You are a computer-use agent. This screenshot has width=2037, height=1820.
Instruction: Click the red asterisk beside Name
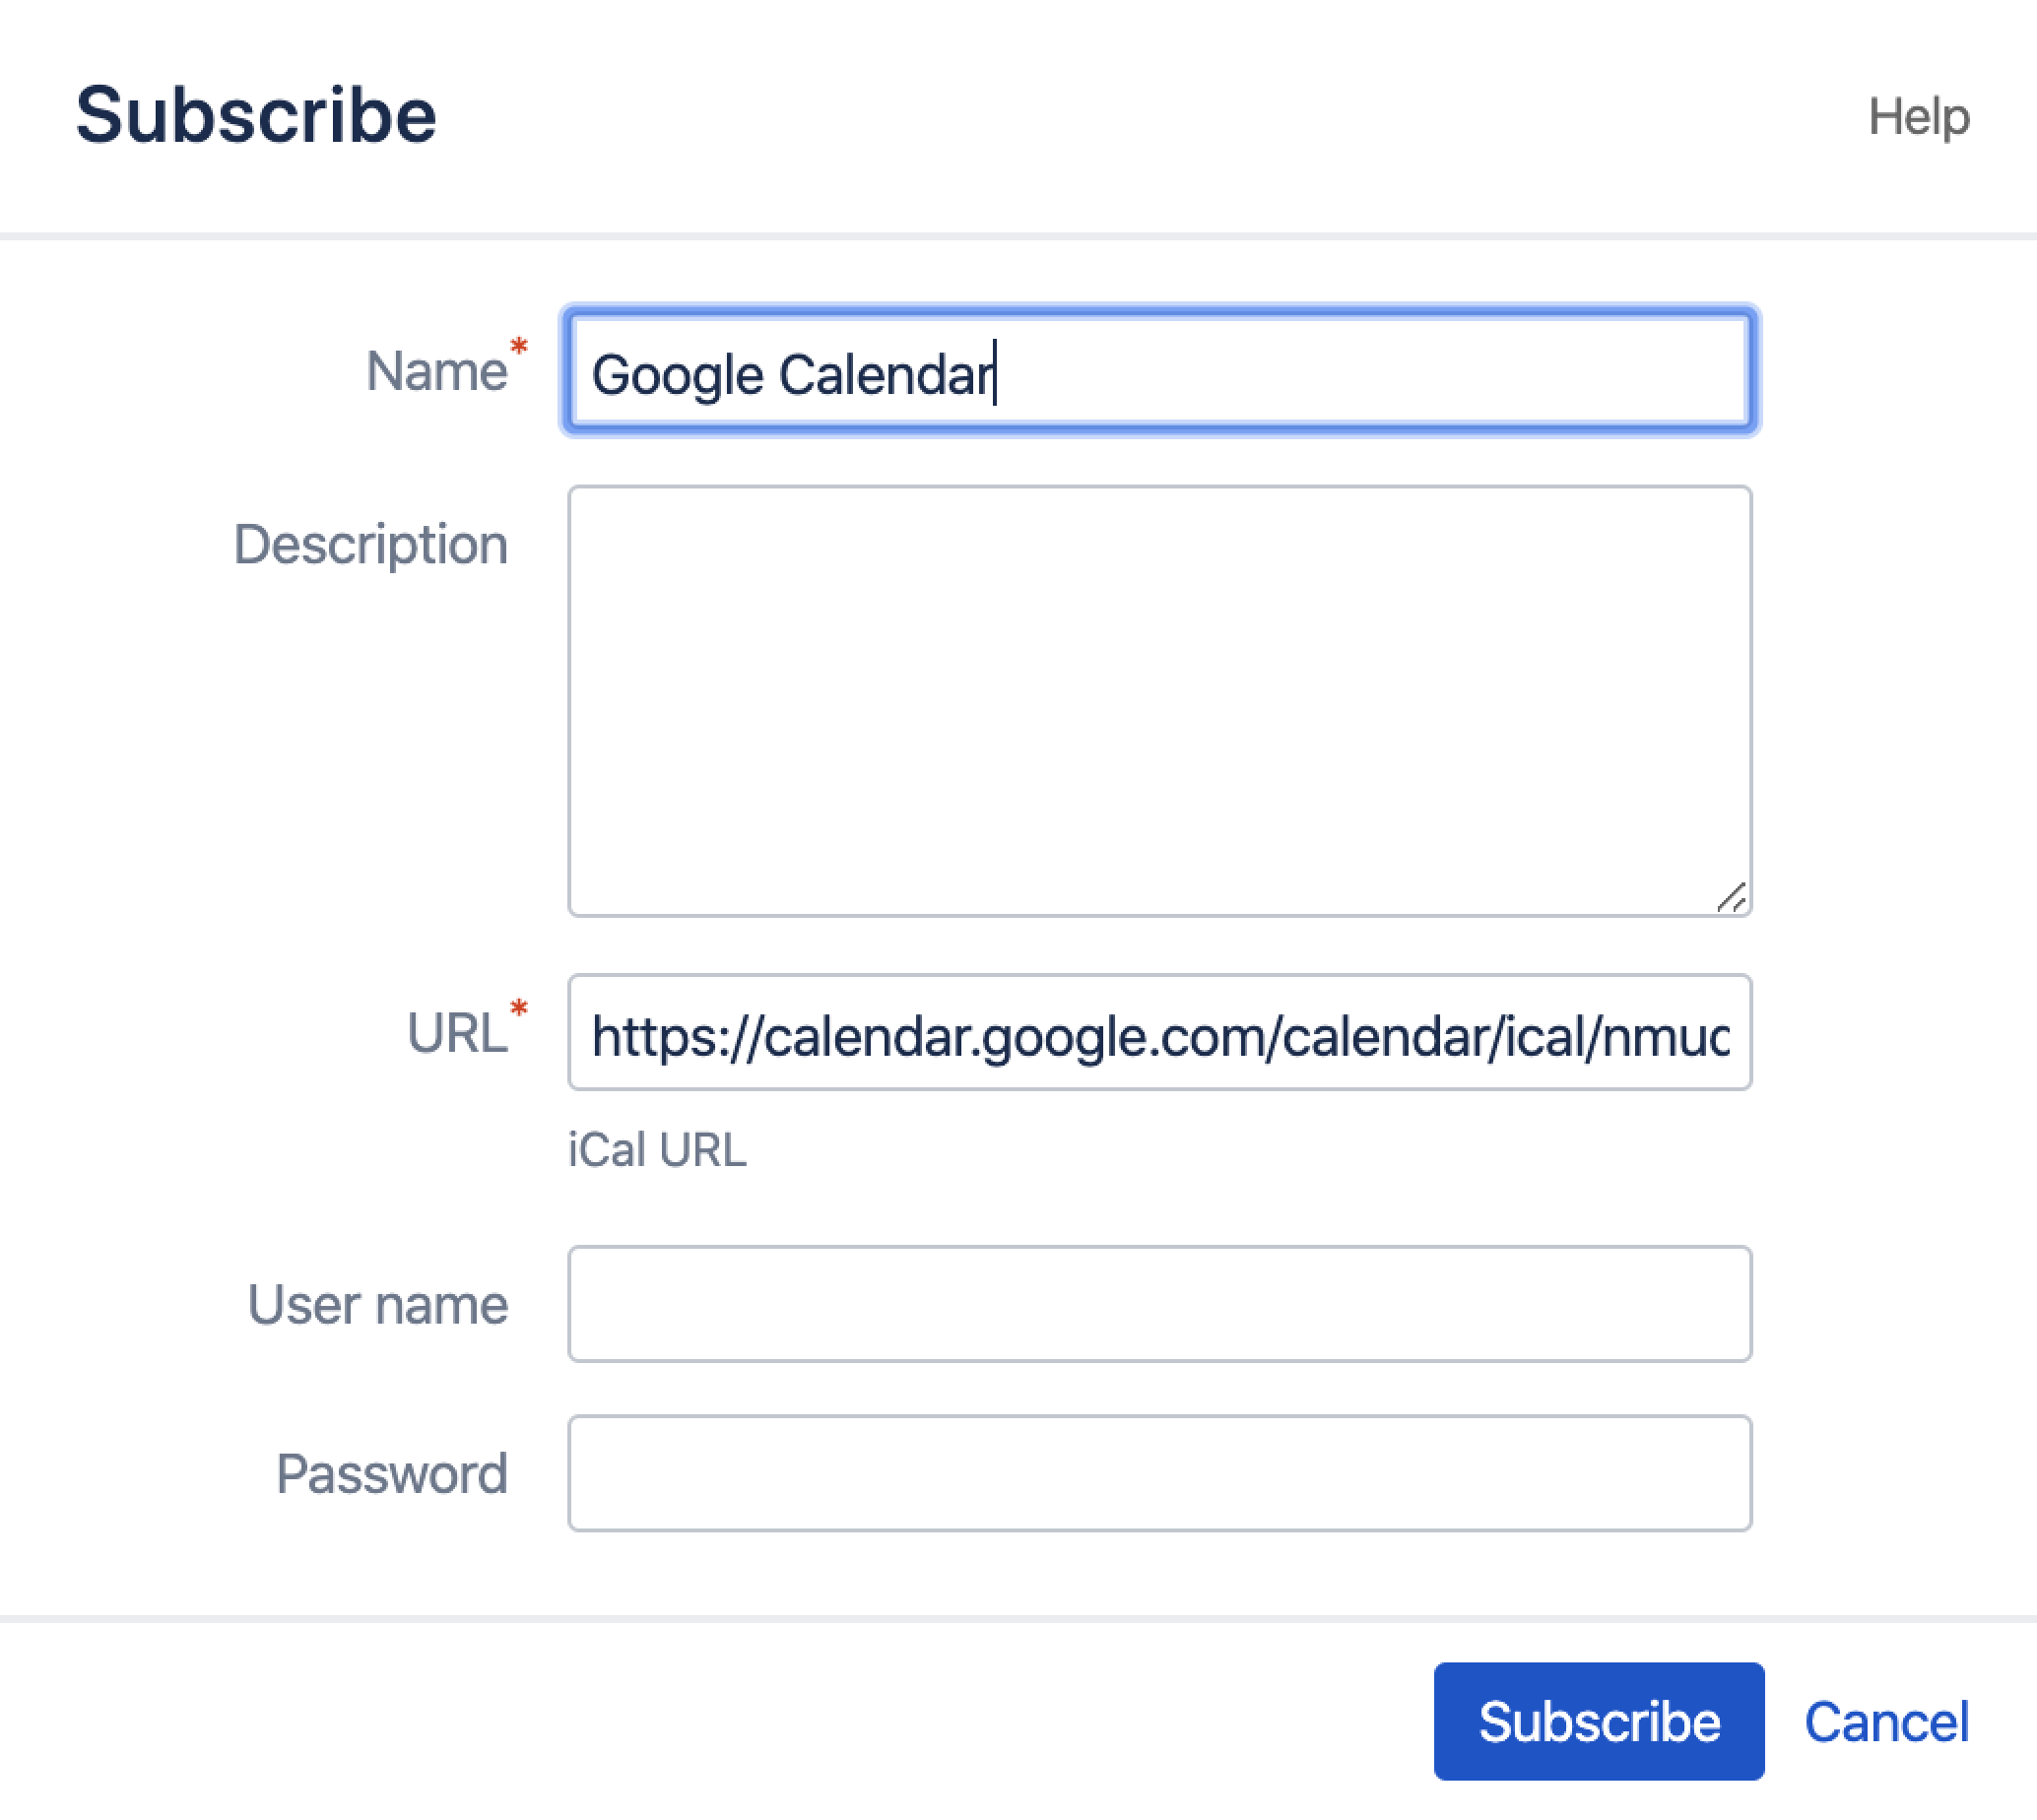tap(518, 347)
